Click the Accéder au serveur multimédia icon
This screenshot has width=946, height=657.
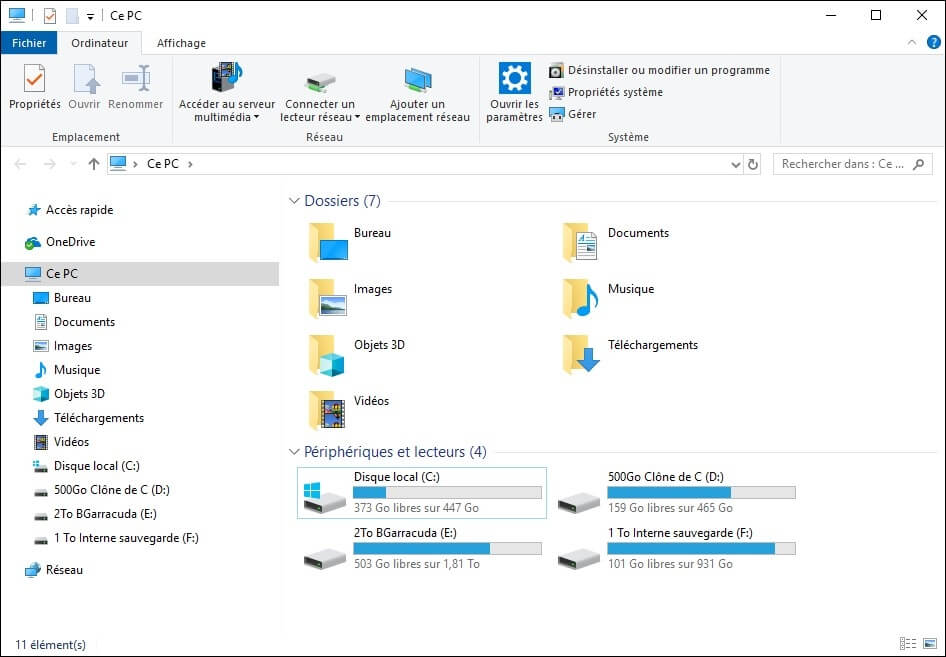pos(226,90)
